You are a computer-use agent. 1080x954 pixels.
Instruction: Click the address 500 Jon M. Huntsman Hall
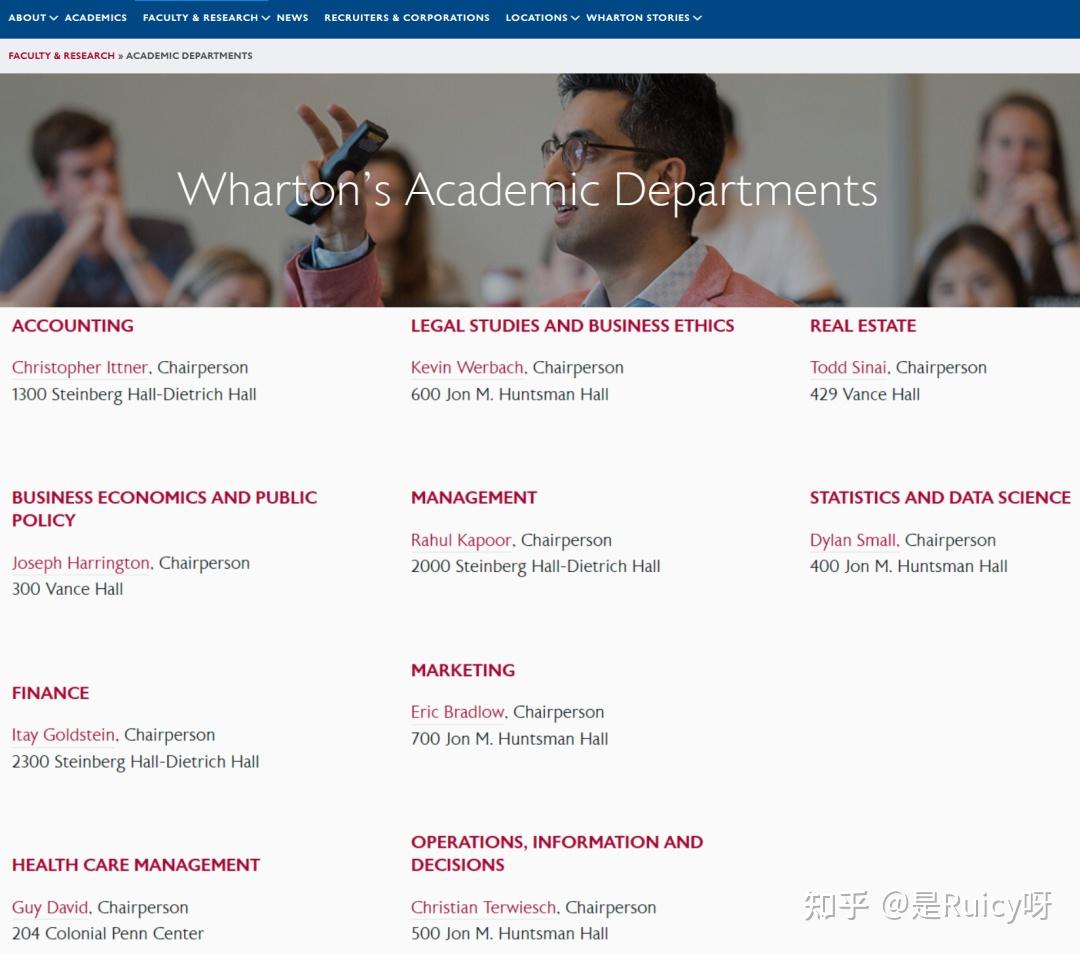(x=510, y=934)
